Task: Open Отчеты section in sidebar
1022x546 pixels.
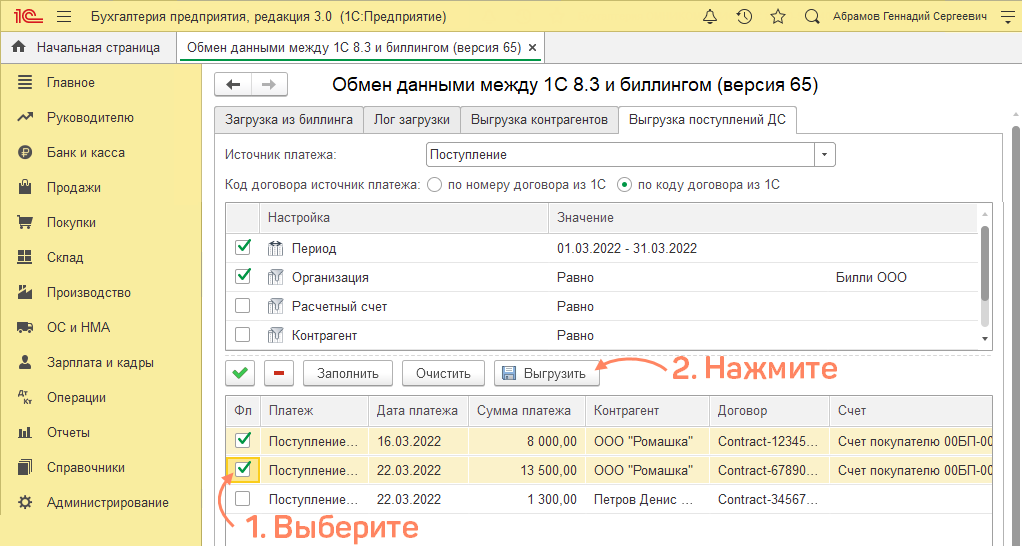Action: click(x=68, y=433)
